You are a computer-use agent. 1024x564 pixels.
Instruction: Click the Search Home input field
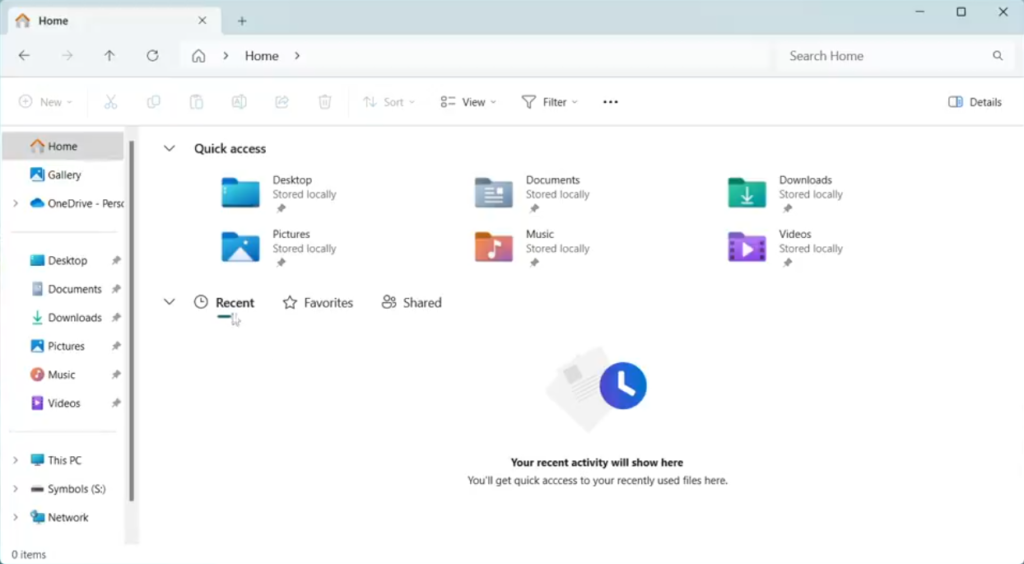[x=885, y=56]
